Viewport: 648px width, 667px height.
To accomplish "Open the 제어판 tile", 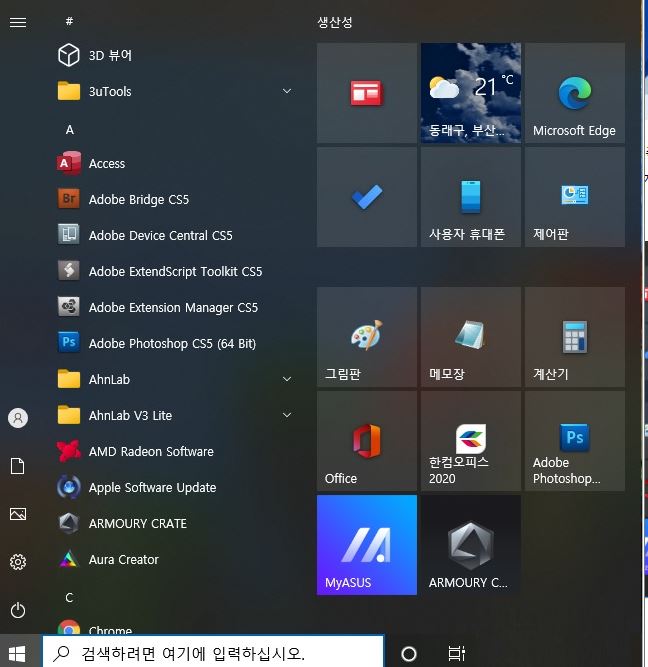I will pos(575,197).
